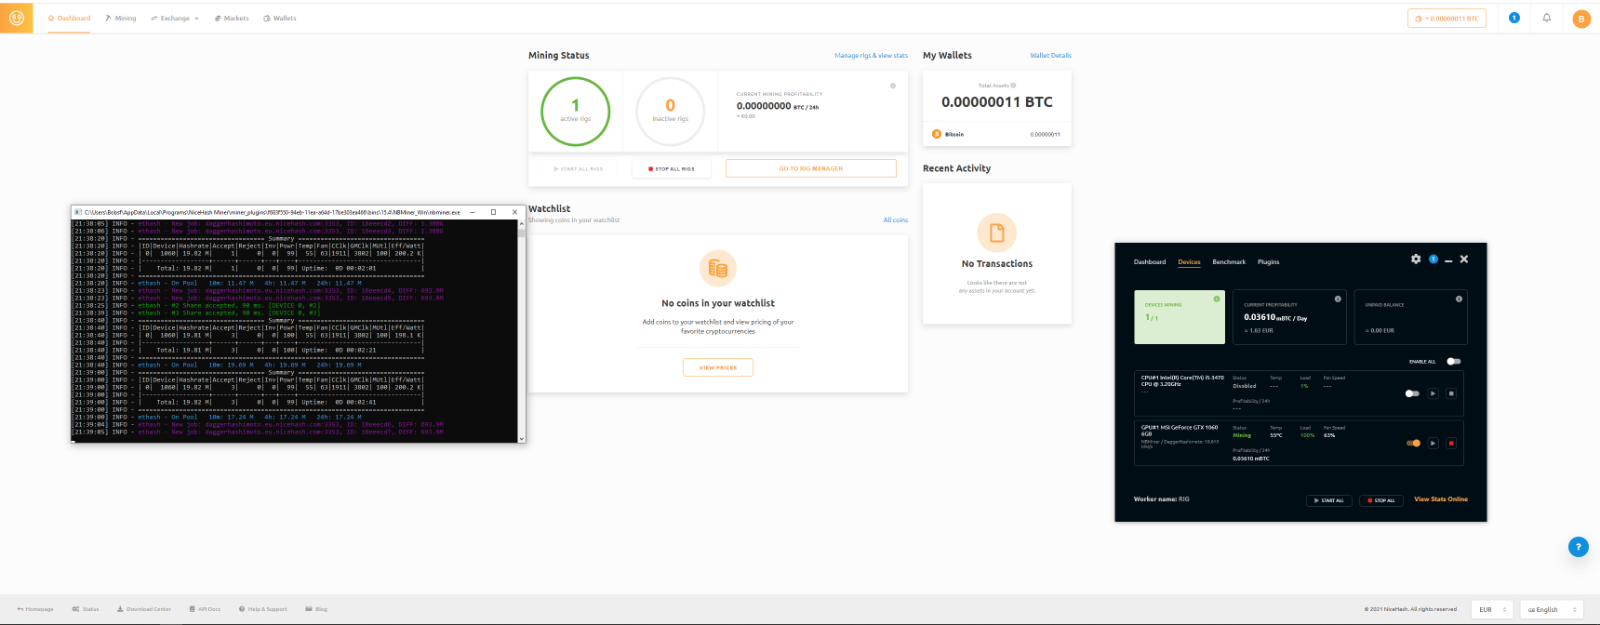Open the Wallet Details link
The image size is (1600, 625).
[x=1050, y=56]
